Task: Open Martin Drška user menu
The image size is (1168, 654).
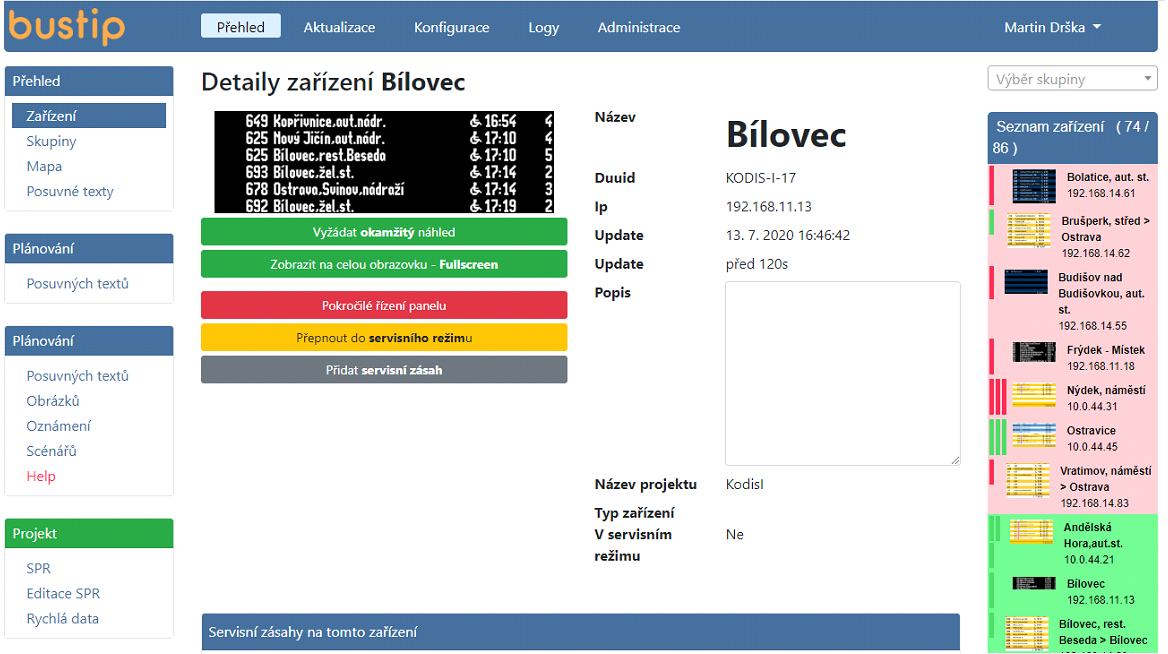Action: tap(1052, 27)
